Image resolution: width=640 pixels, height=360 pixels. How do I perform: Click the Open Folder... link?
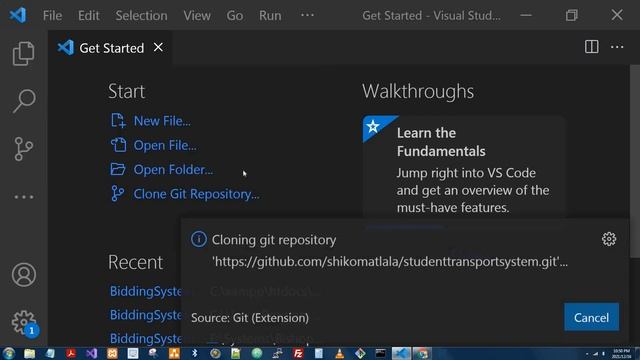173,169
